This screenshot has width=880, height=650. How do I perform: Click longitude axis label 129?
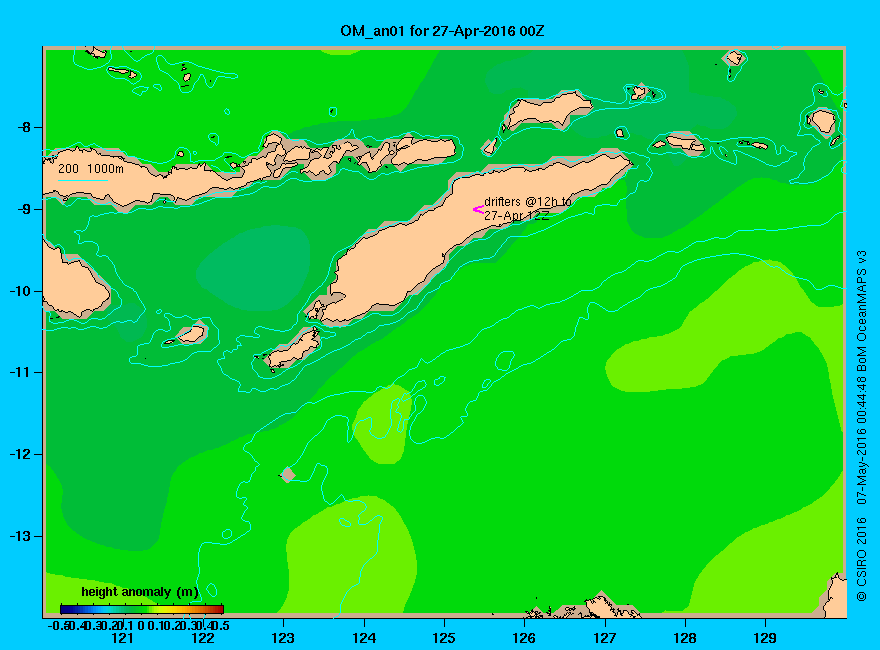(765, 638)
